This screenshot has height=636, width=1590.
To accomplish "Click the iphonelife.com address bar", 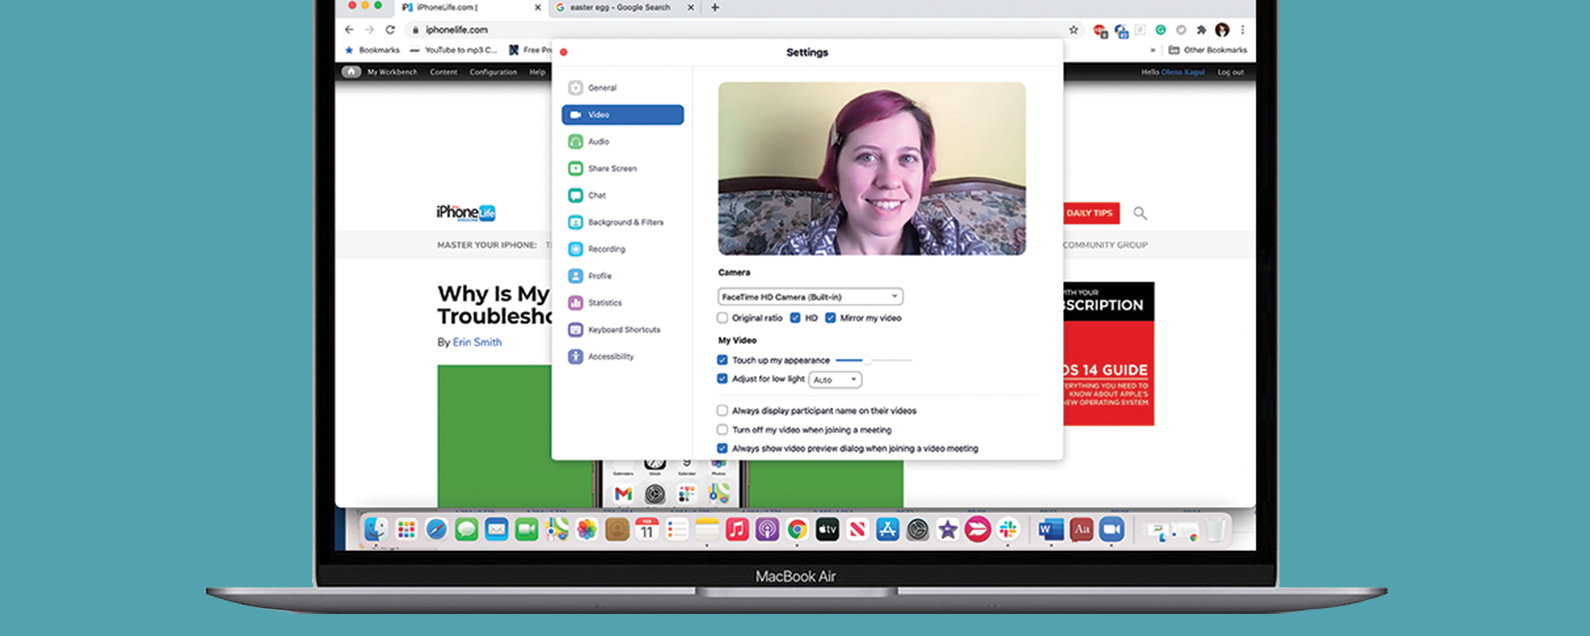I will coord(735,30).
